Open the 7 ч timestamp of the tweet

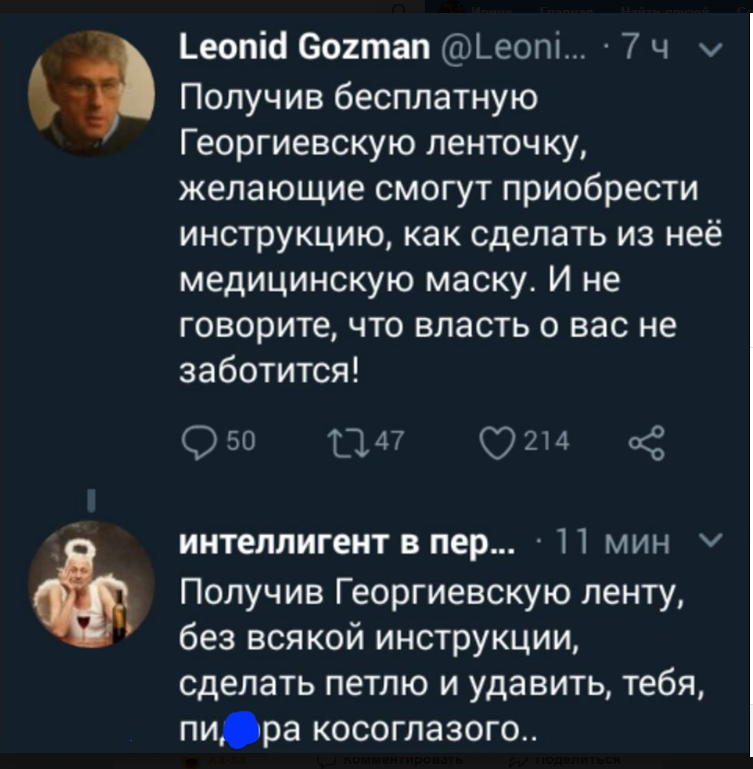(x=645, y=48)
